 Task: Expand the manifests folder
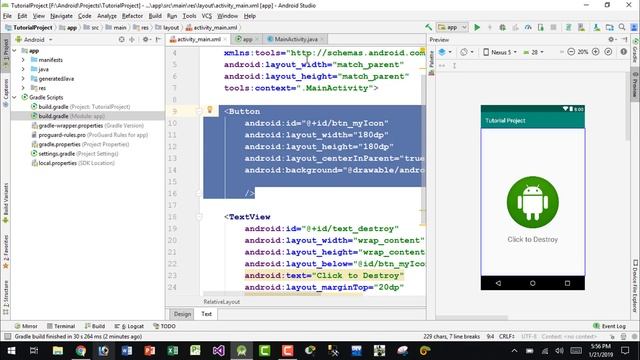[23, 60]
